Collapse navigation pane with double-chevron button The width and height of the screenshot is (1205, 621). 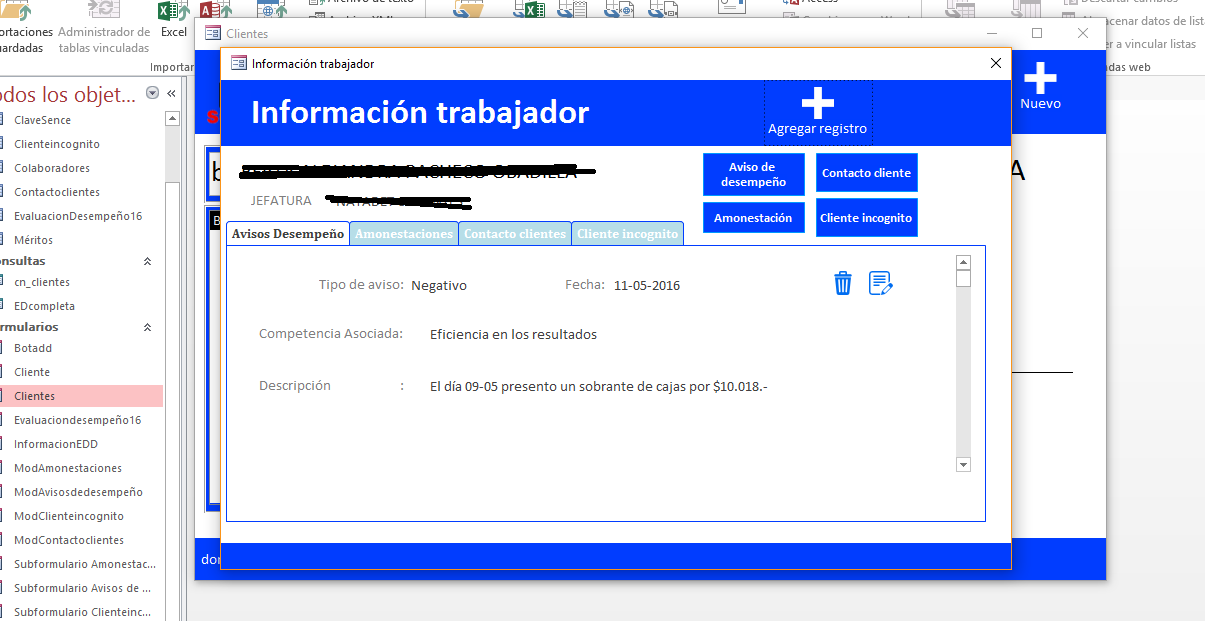(x=171, y=93)
